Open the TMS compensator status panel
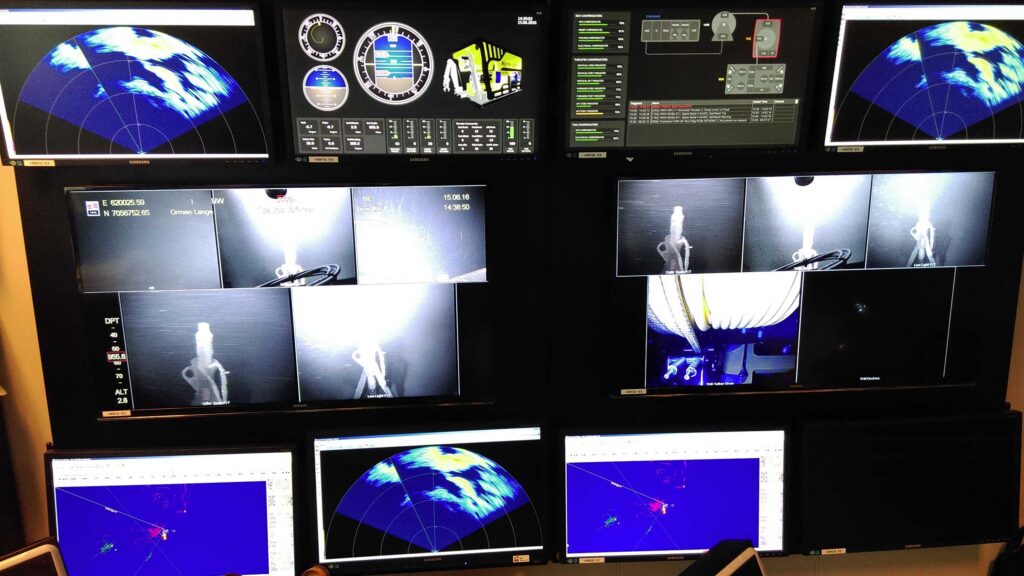Image resolution: width=1024 pixels, height=576 pixels. click(599, 133)
